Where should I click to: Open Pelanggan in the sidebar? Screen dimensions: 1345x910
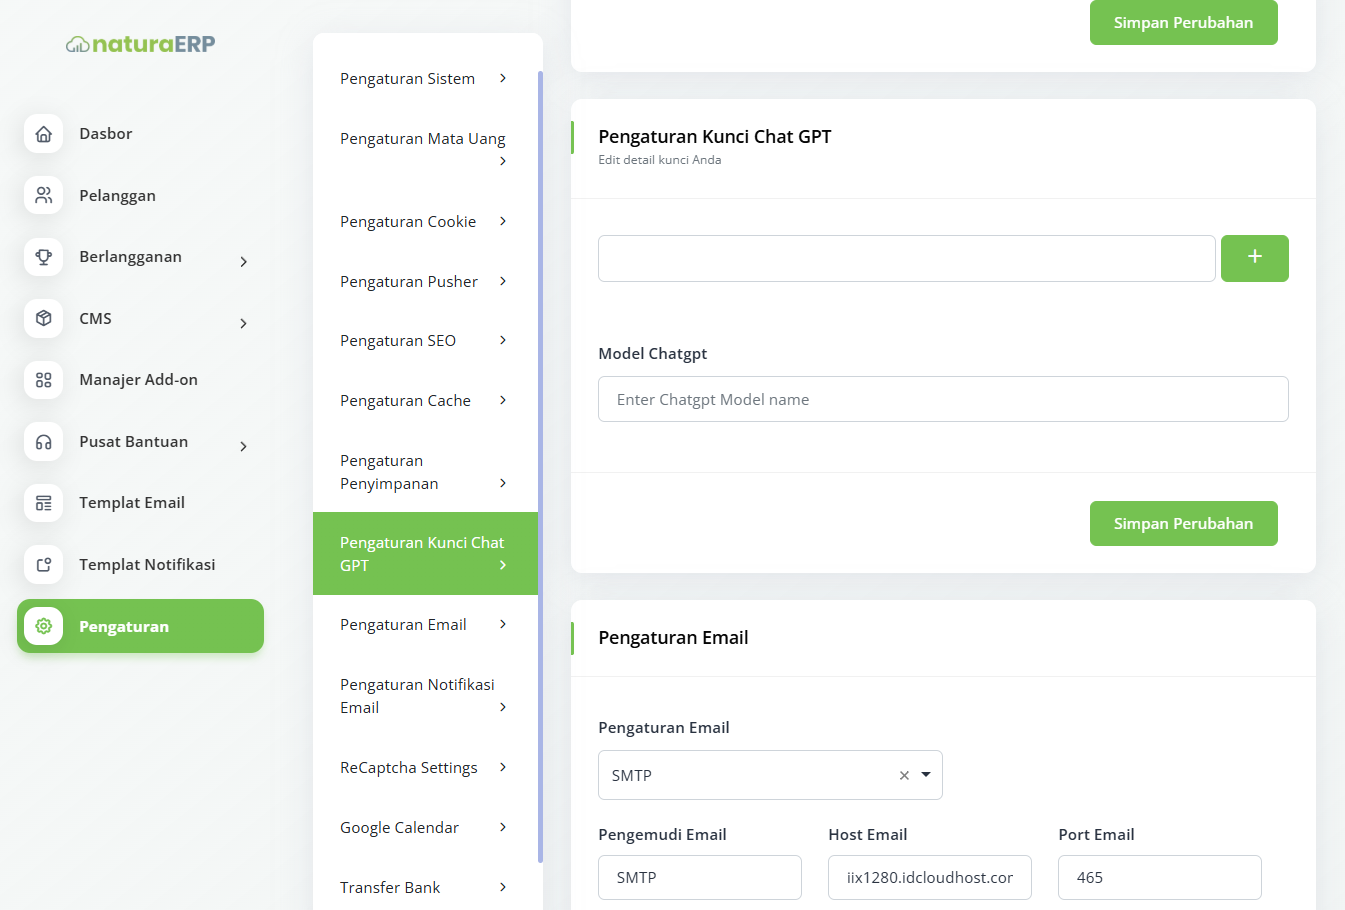pos(140,196)
